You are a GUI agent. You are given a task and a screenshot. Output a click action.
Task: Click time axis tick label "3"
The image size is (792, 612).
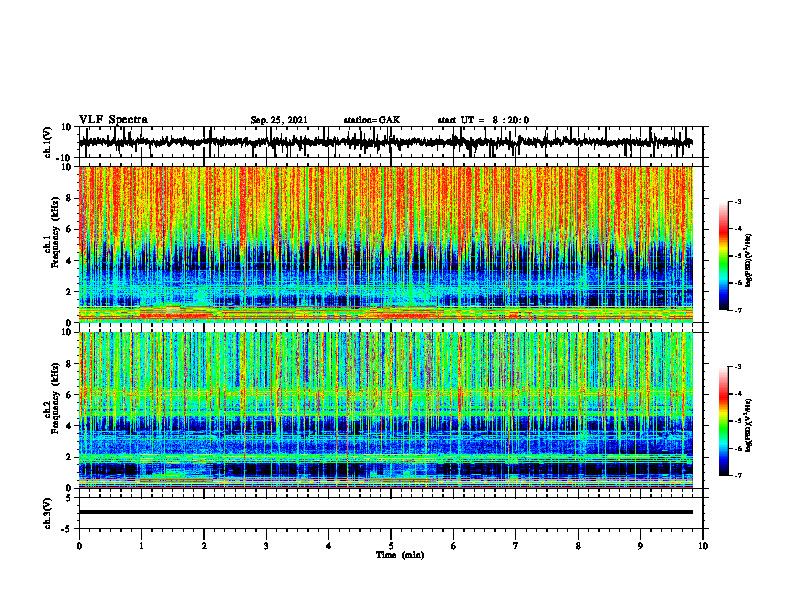coord(266,546)
